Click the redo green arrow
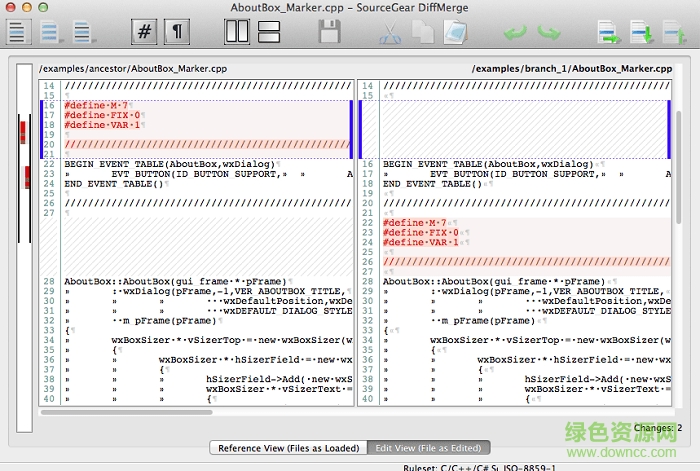This screenshot has height=471, width=700. click(548, 32)
